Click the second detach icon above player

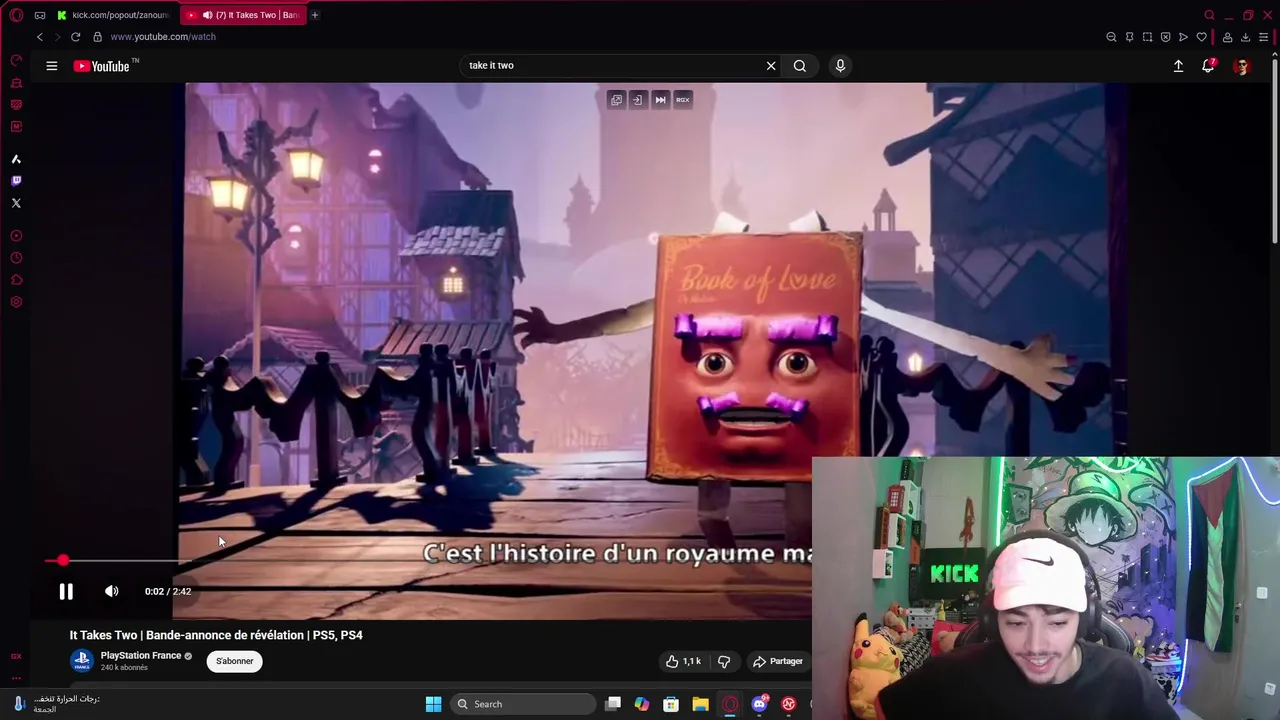coord(638,100)
